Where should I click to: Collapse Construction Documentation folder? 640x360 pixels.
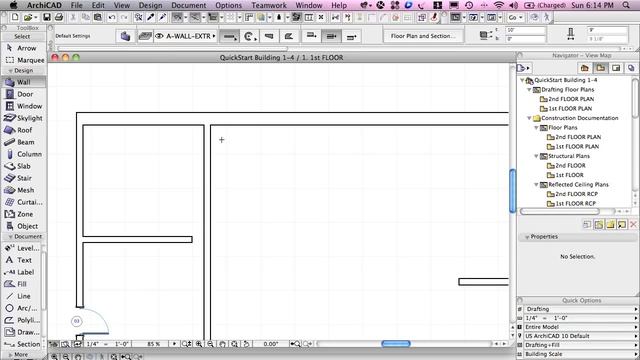click(529, 118)
